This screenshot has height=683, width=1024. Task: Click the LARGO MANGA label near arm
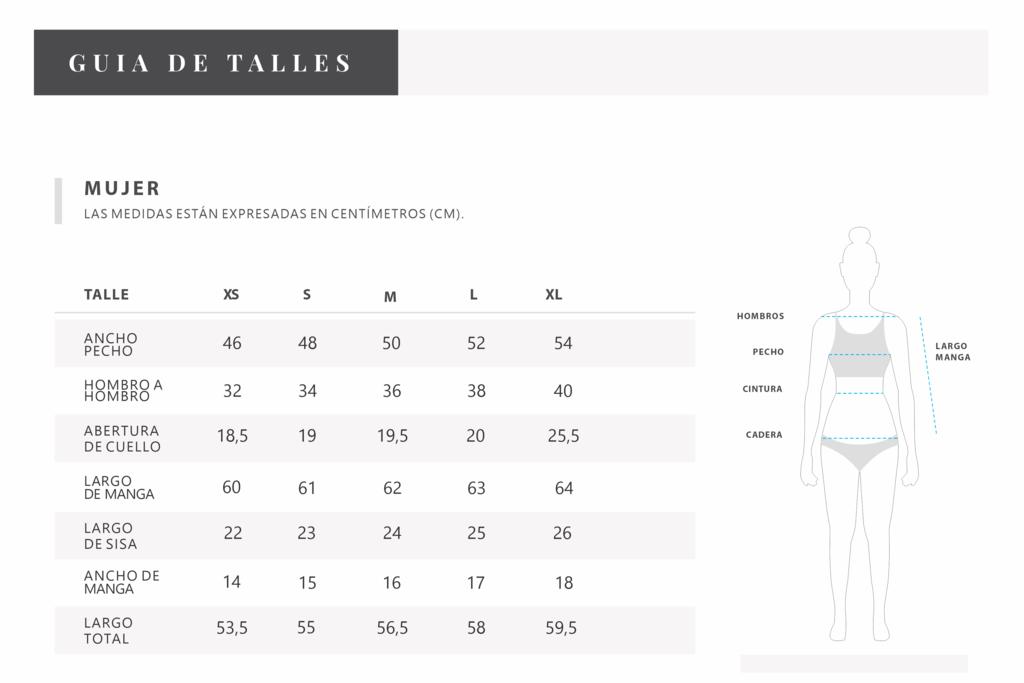point(953,351)
